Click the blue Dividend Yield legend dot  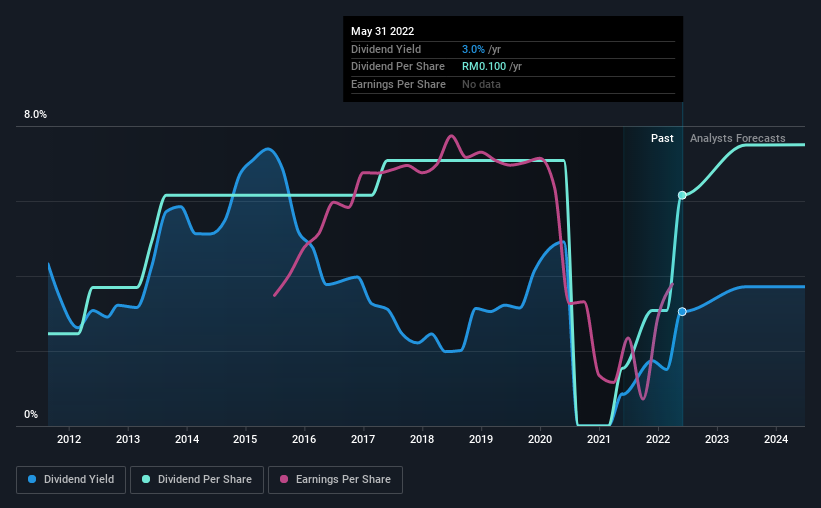click(x=32, y=479)
